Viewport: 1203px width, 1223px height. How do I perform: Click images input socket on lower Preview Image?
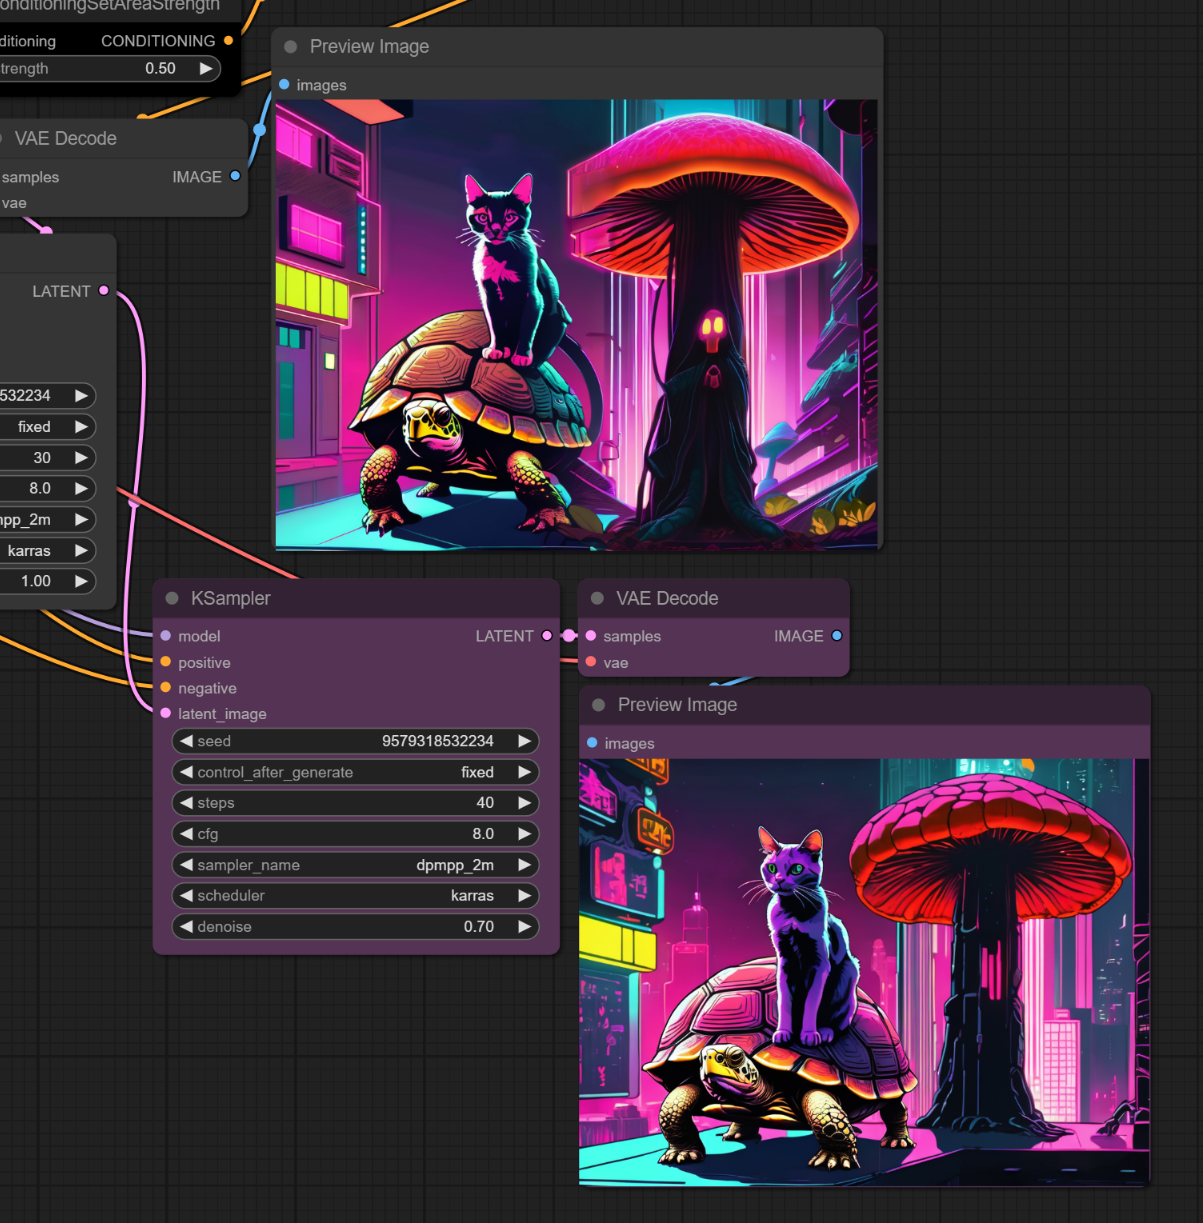[x=593, y=743]
